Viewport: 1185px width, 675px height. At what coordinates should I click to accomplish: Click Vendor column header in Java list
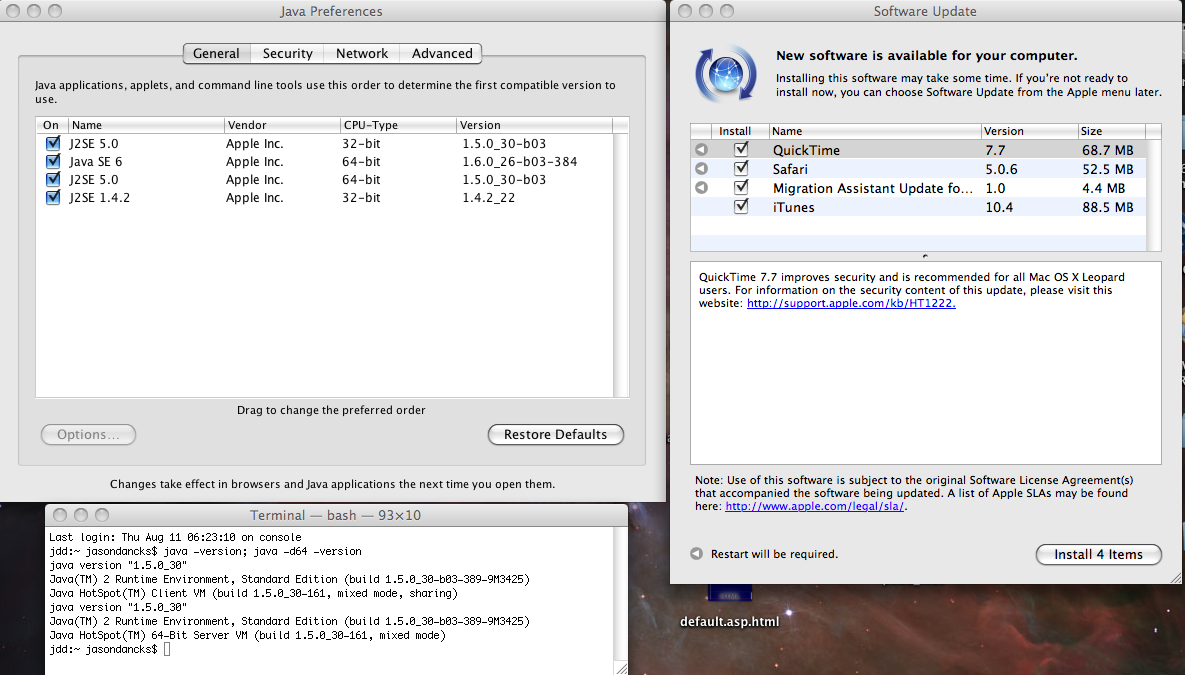[x=282, y=125]
